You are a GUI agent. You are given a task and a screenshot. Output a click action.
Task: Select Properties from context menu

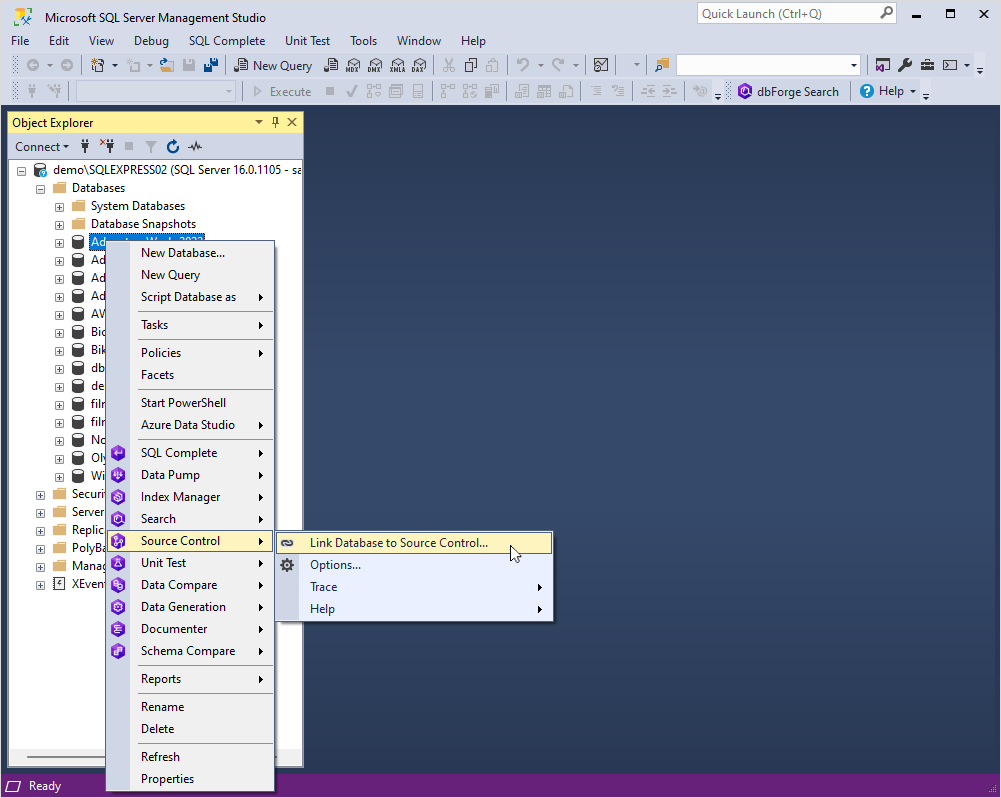(x=190, y=779)
